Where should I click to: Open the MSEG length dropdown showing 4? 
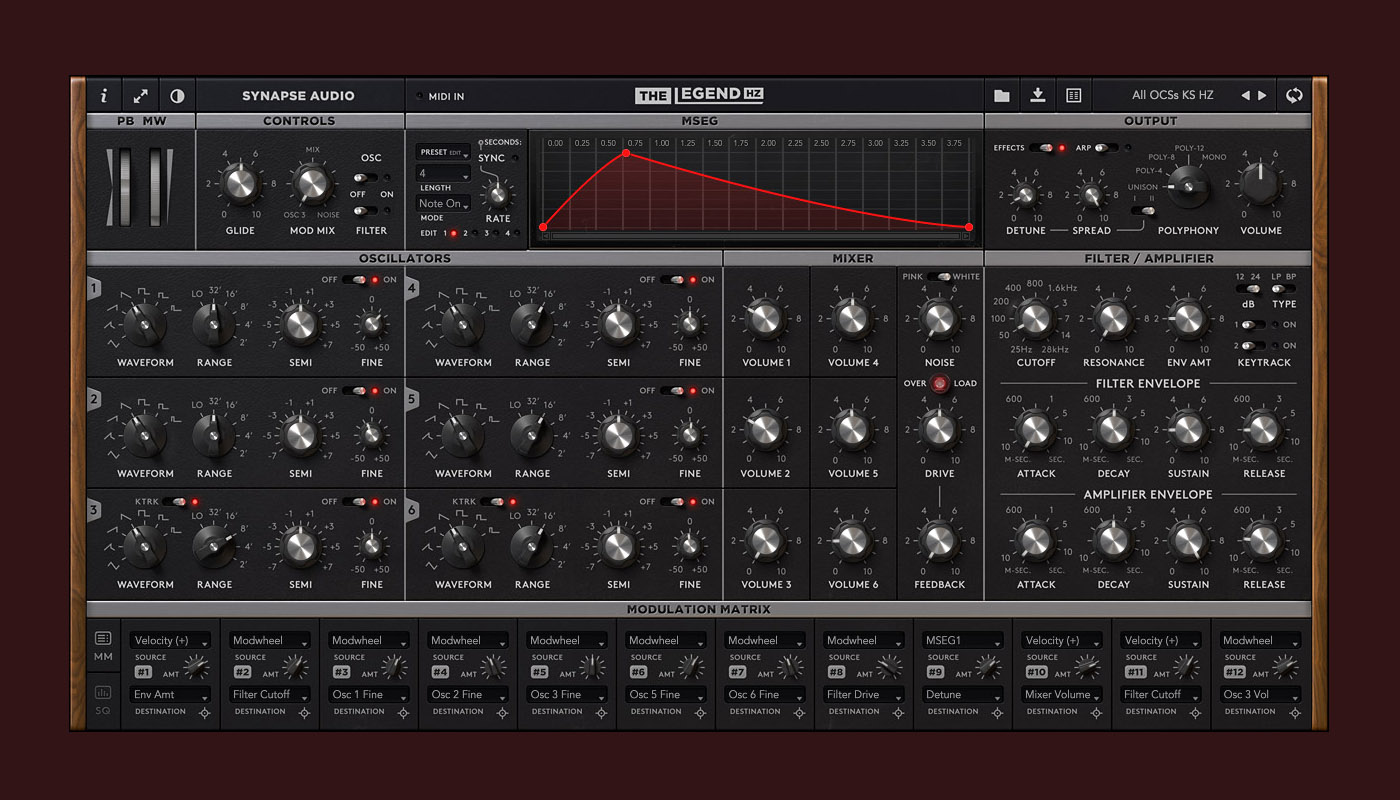(x=443, y=174)
